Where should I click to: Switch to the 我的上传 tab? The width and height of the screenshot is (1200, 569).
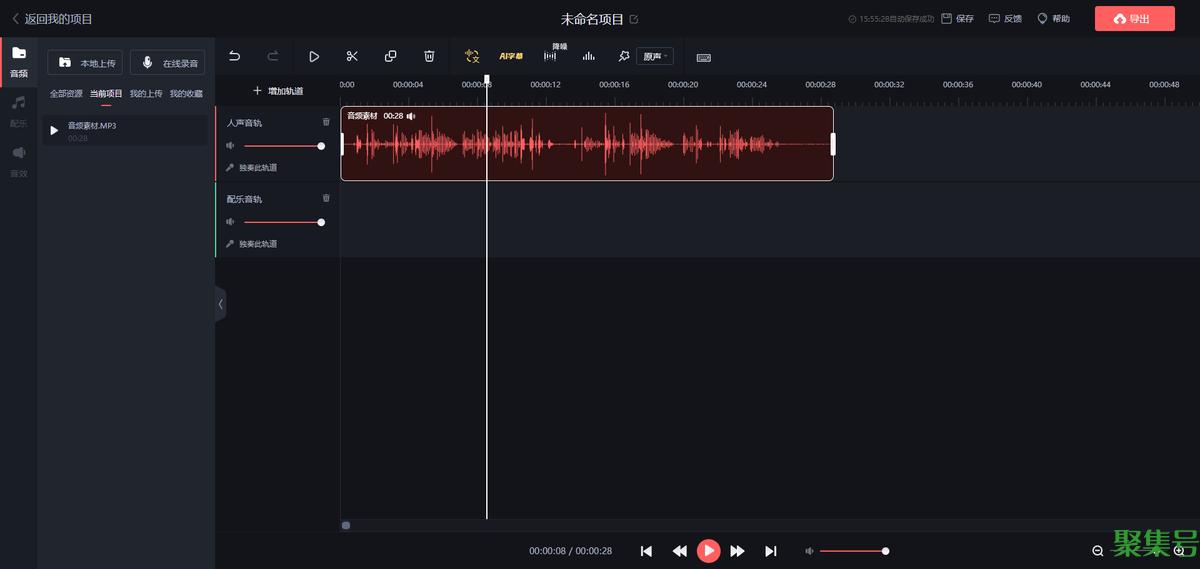tap(146, 94)
